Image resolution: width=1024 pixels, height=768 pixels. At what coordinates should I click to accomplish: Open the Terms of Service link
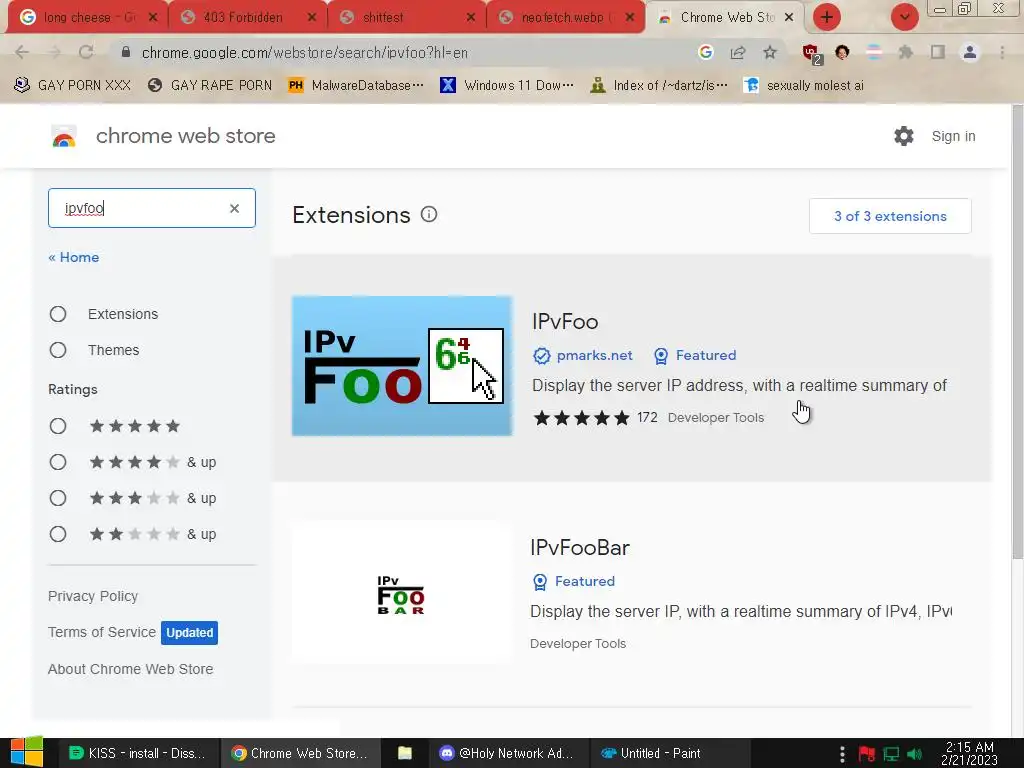coord(102,632)
